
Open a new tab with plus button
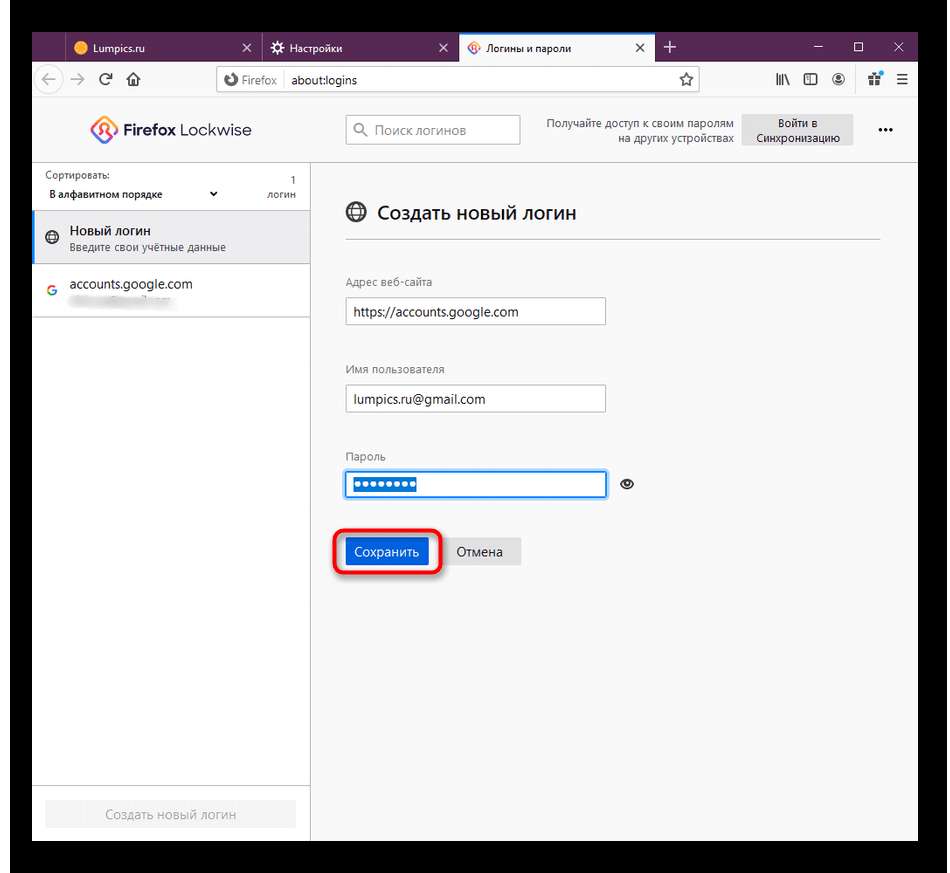[669, 47]
